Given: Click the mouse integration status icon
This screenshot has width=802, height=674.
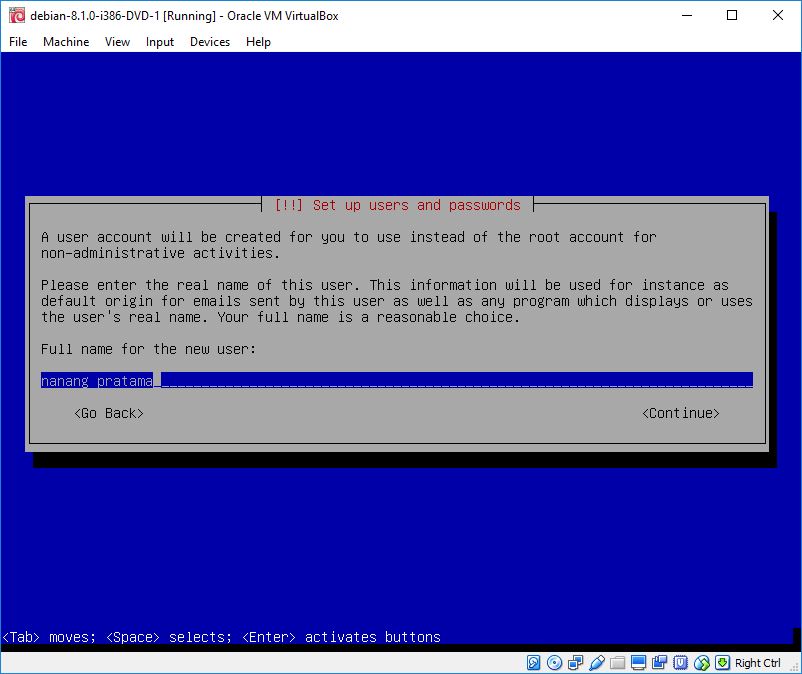Looking at the screenshot, I should coord(702,663).
